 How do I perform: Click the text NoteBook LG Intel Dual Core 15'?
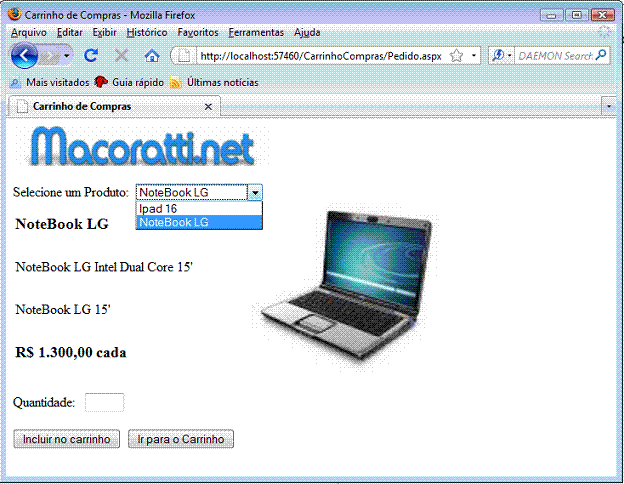point(104,267)
